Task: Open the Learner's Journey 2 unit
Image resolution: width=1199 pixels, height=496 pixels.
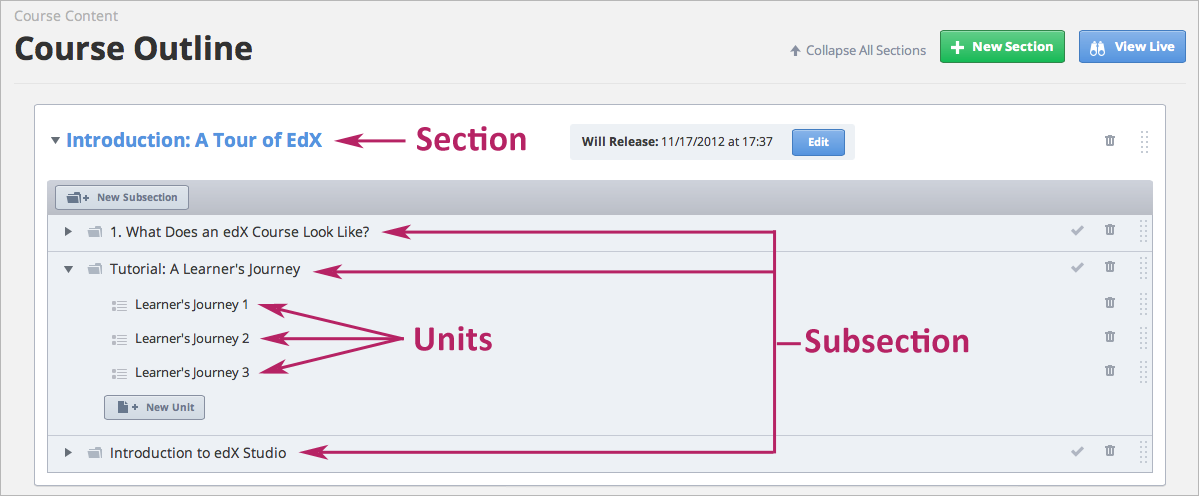Action: coord(192,338)
